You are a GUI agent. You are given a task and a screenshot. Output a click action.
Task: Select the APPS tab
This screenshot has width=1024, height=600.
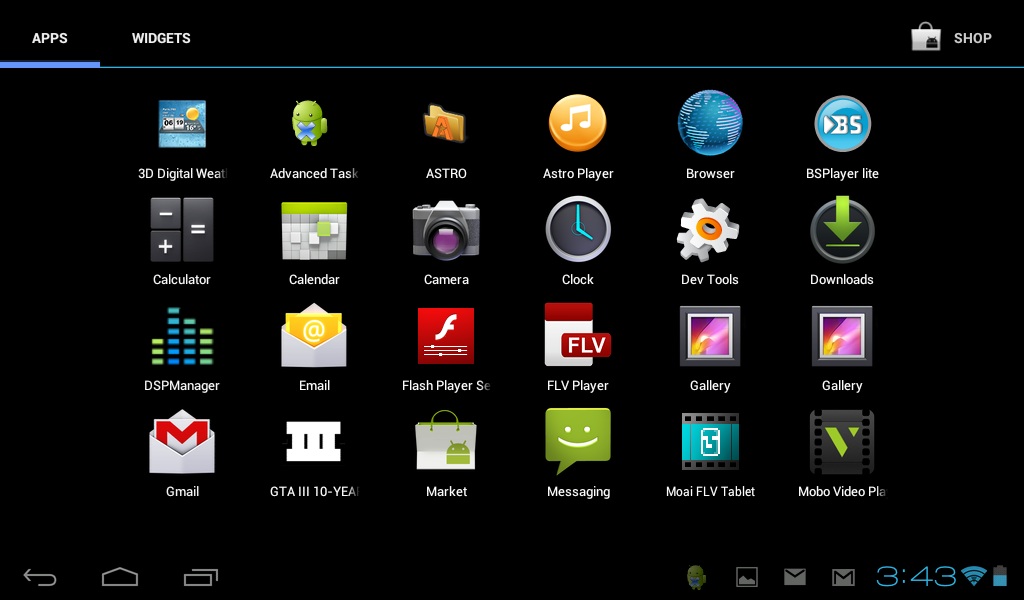point(50,38)
